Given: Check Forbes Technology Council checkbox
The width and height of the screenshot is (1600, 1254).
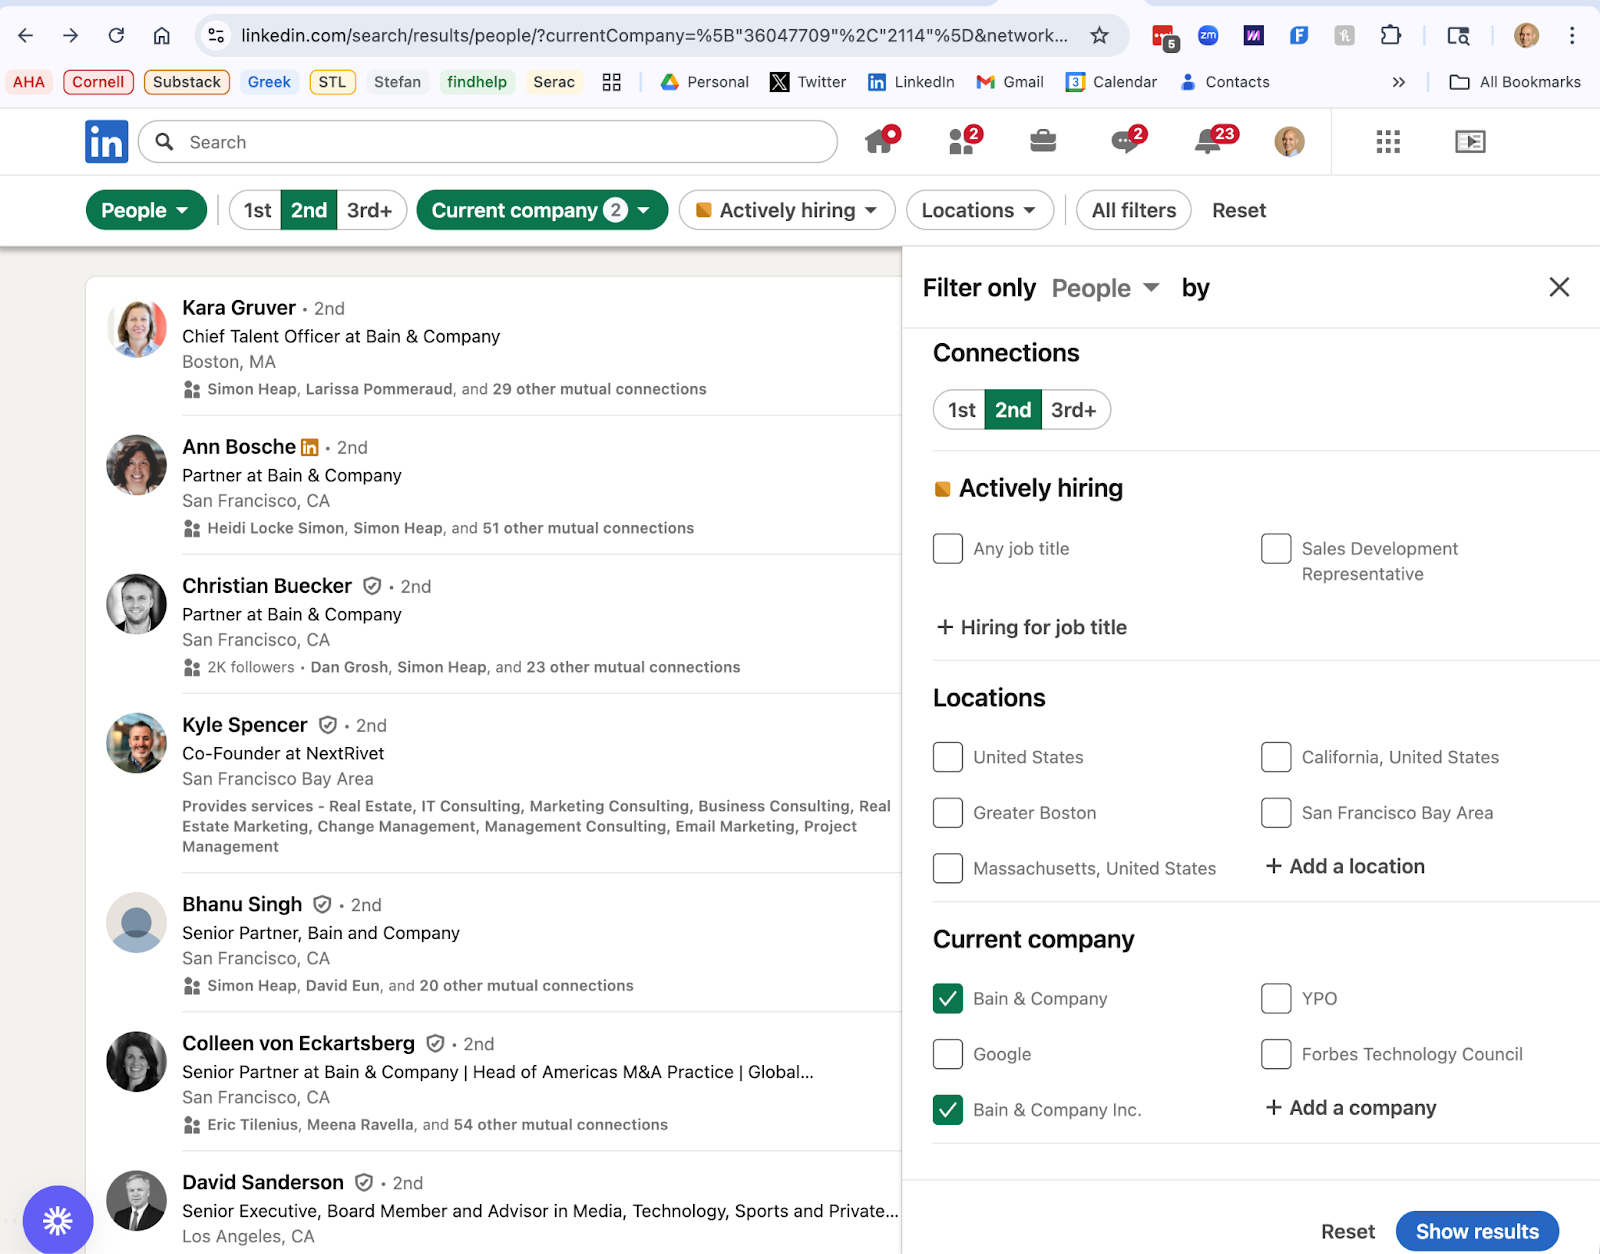Looking at the screenshot, I should pos(1276,1054).
